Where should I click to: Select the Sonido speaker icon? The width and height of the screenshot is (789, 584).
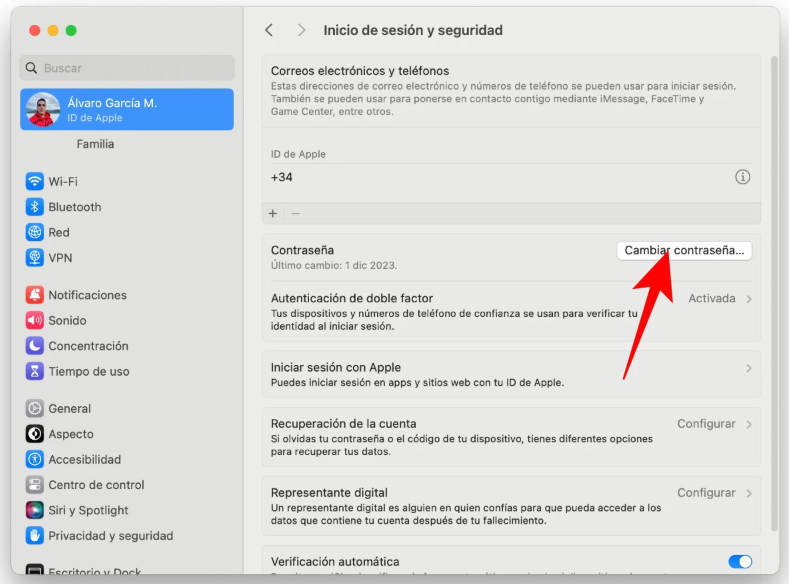point(35,321)
